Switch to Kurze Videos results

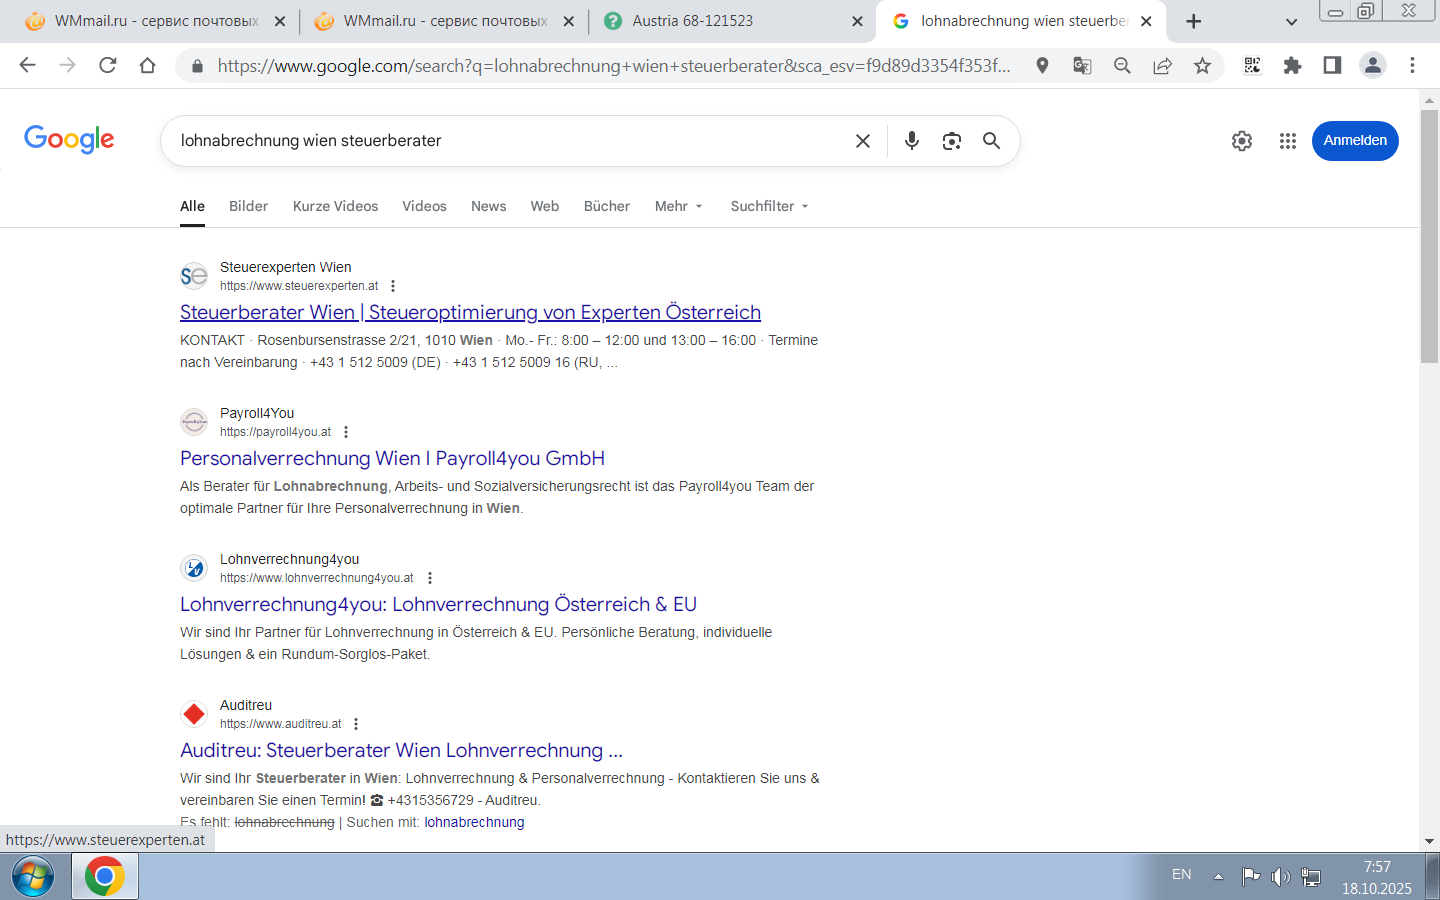(335, 206)
